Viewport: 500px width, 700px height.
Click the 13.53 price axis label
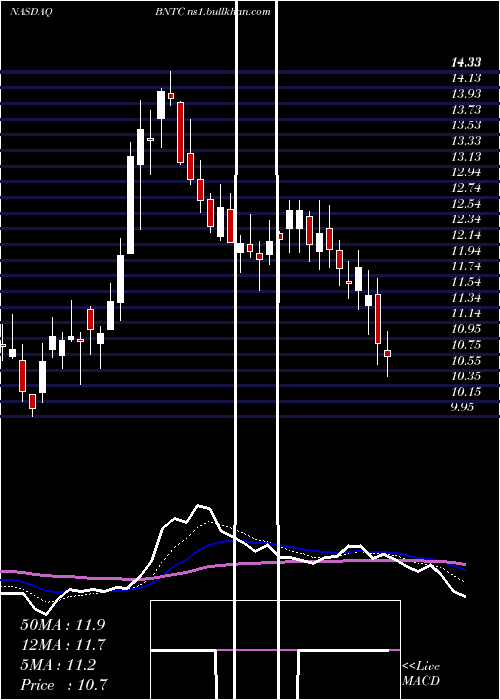(466, 125)
